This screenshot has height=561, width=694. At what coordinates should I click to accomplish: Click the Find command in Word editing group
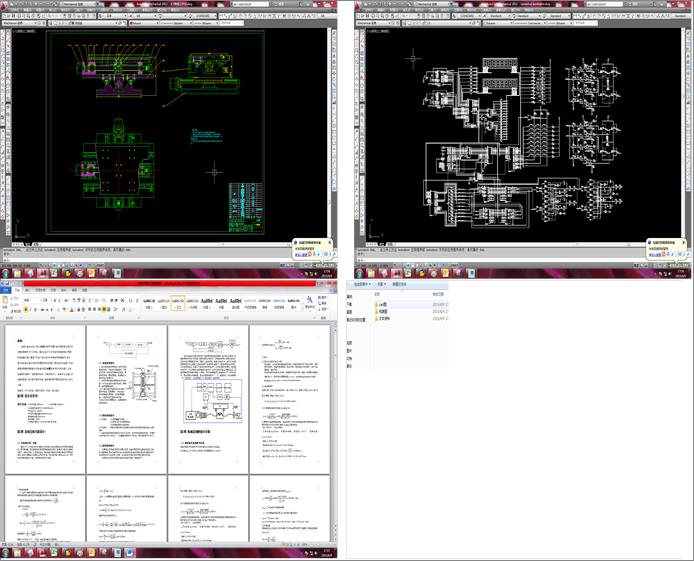pyautogui.click(x=323, y=297)
